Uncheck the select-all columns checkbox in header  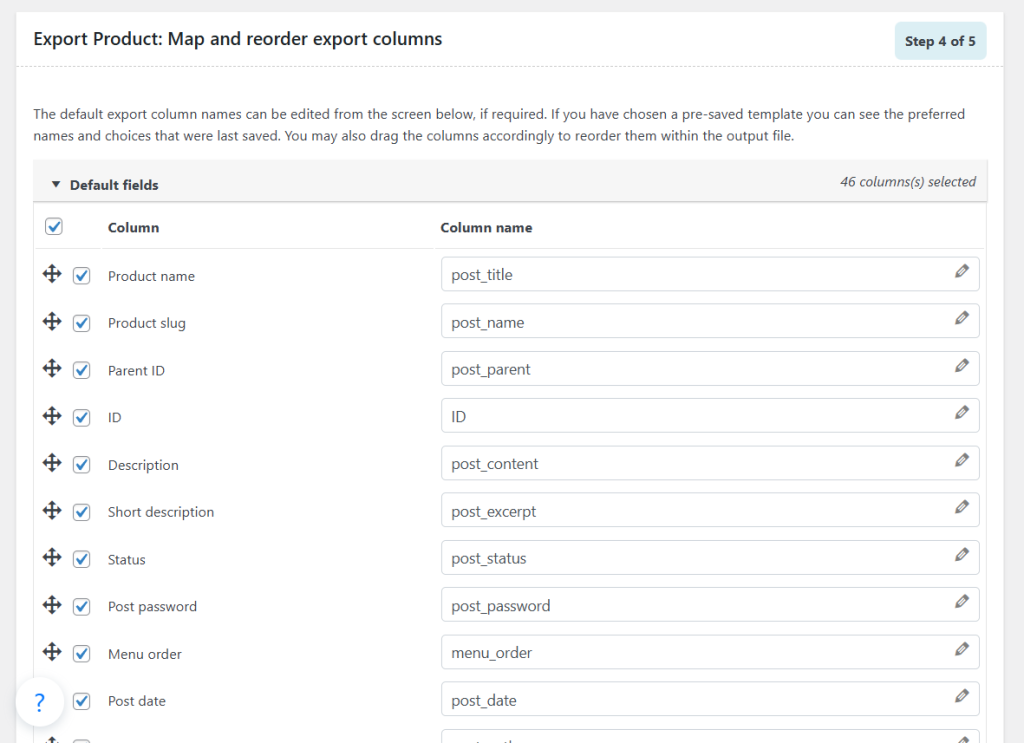54,227
